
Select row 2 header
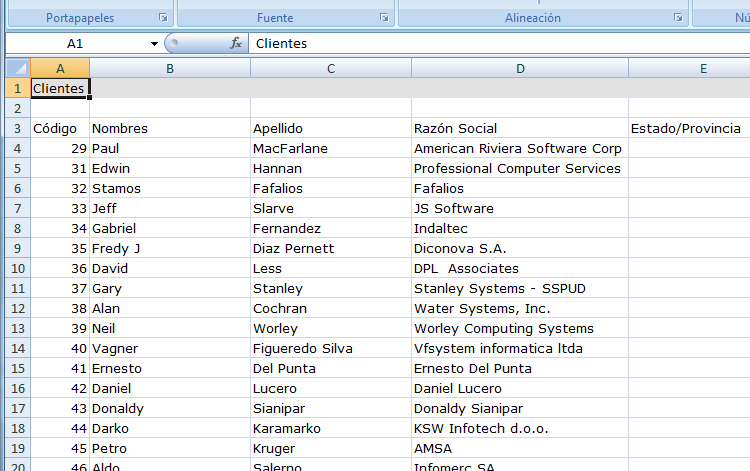pyautogui.click(x=18, y=109)
